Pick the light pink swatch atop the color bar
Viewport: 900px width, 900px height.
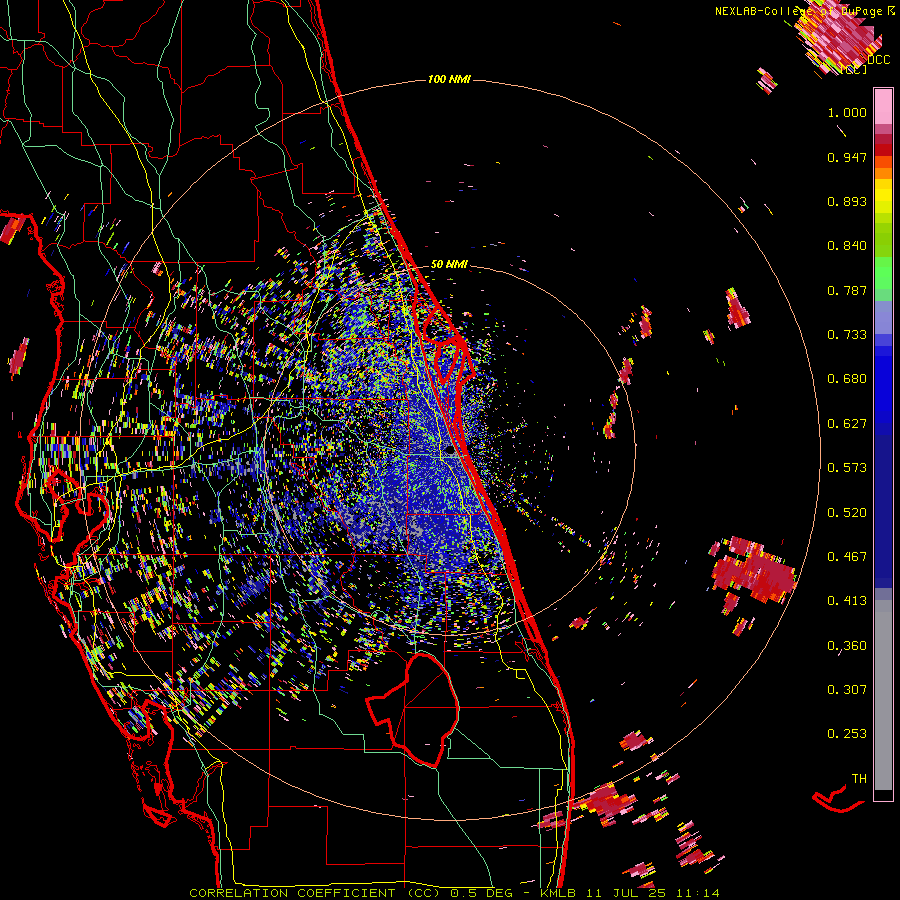(883, 106)
